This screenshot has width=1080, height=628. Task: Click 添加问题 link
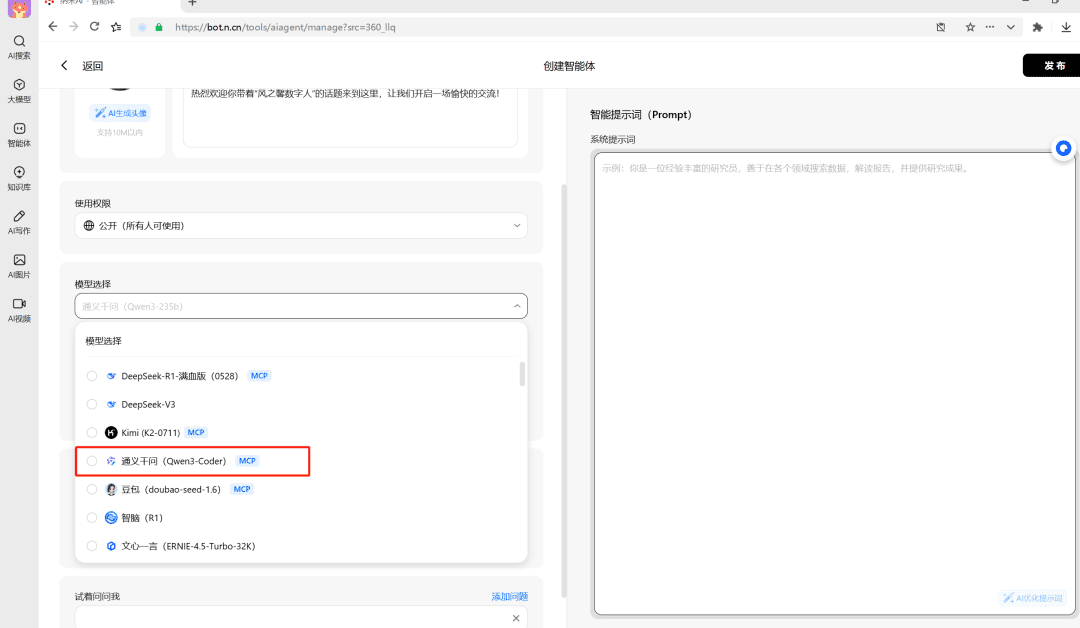point(510,596)
